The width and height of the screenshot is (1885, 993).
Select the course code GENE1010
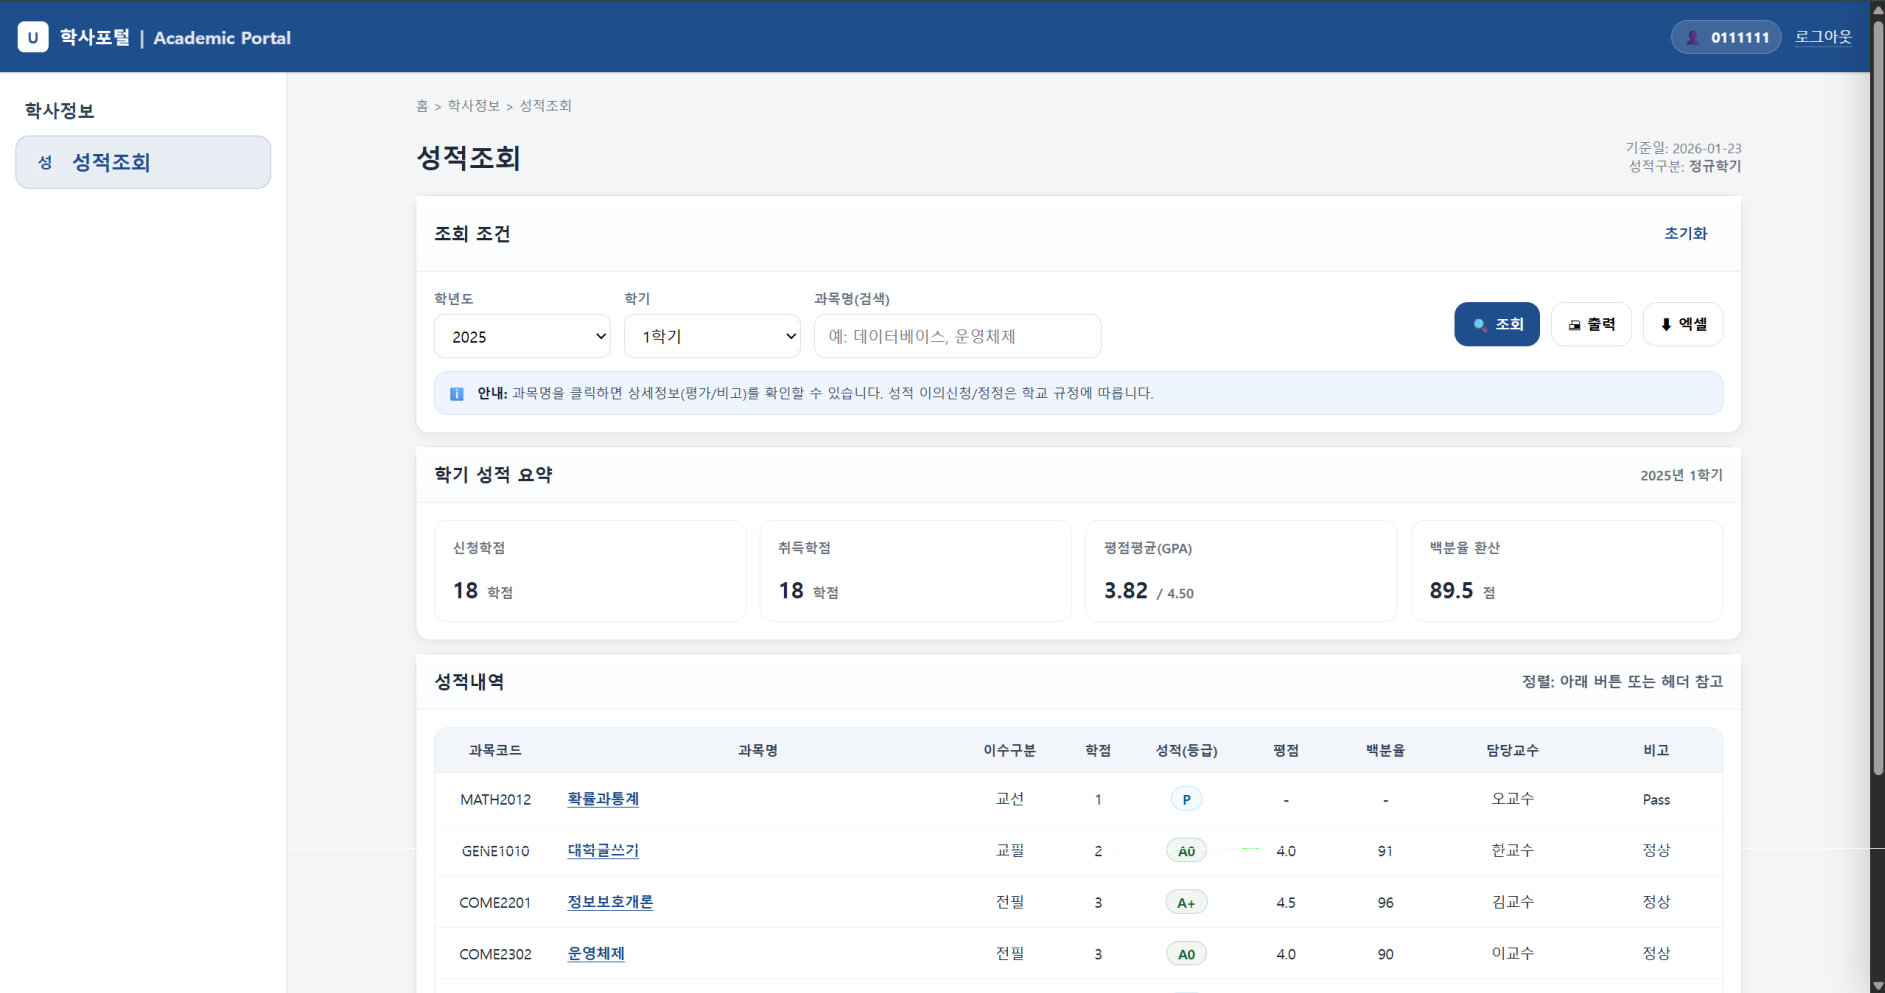click(x=495, y=851)
